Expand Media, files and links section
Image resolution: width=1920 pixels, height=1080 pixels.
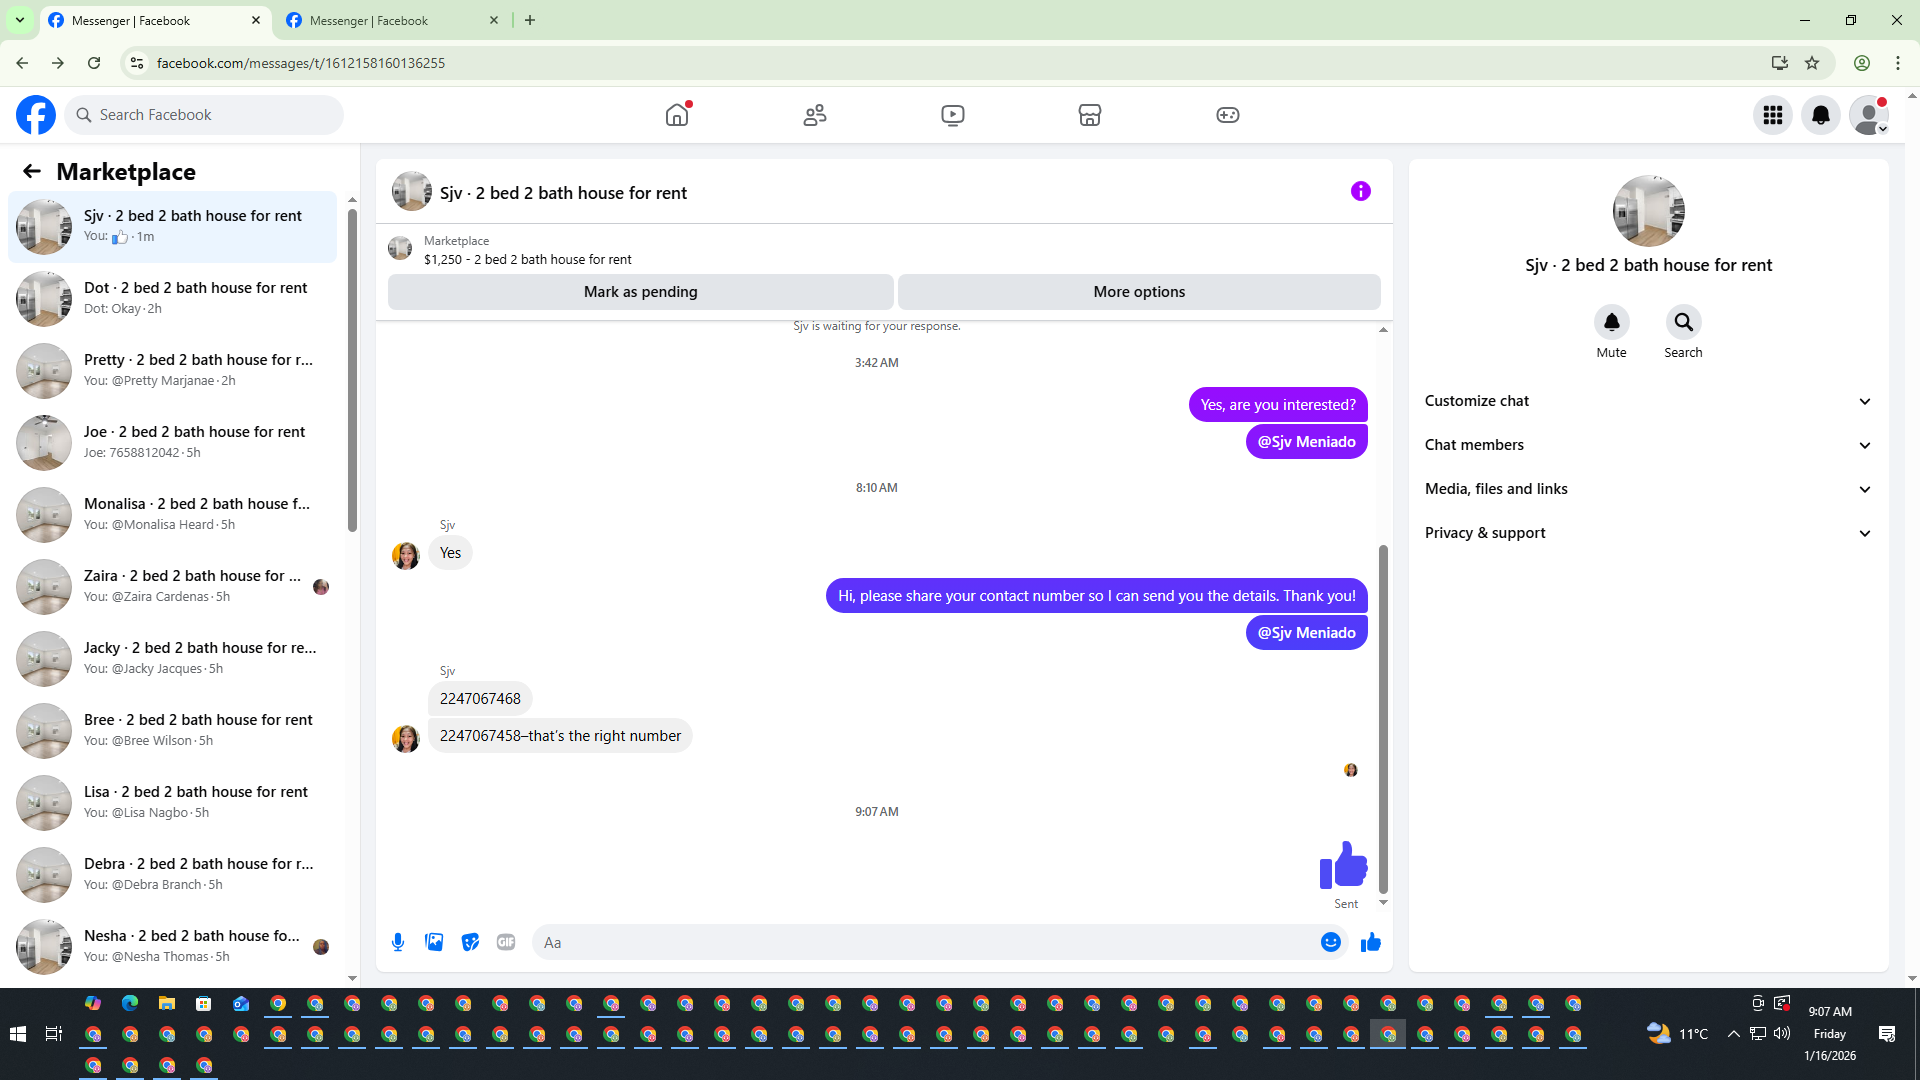point(1647,489)
